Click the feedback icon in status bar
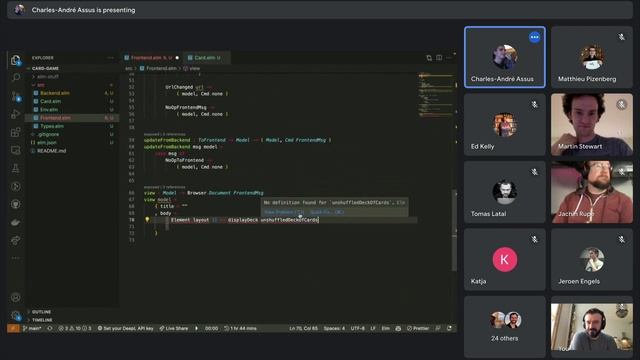Image resolution: width=640 pixels, height=360 pixels. (x=438, y=328)
